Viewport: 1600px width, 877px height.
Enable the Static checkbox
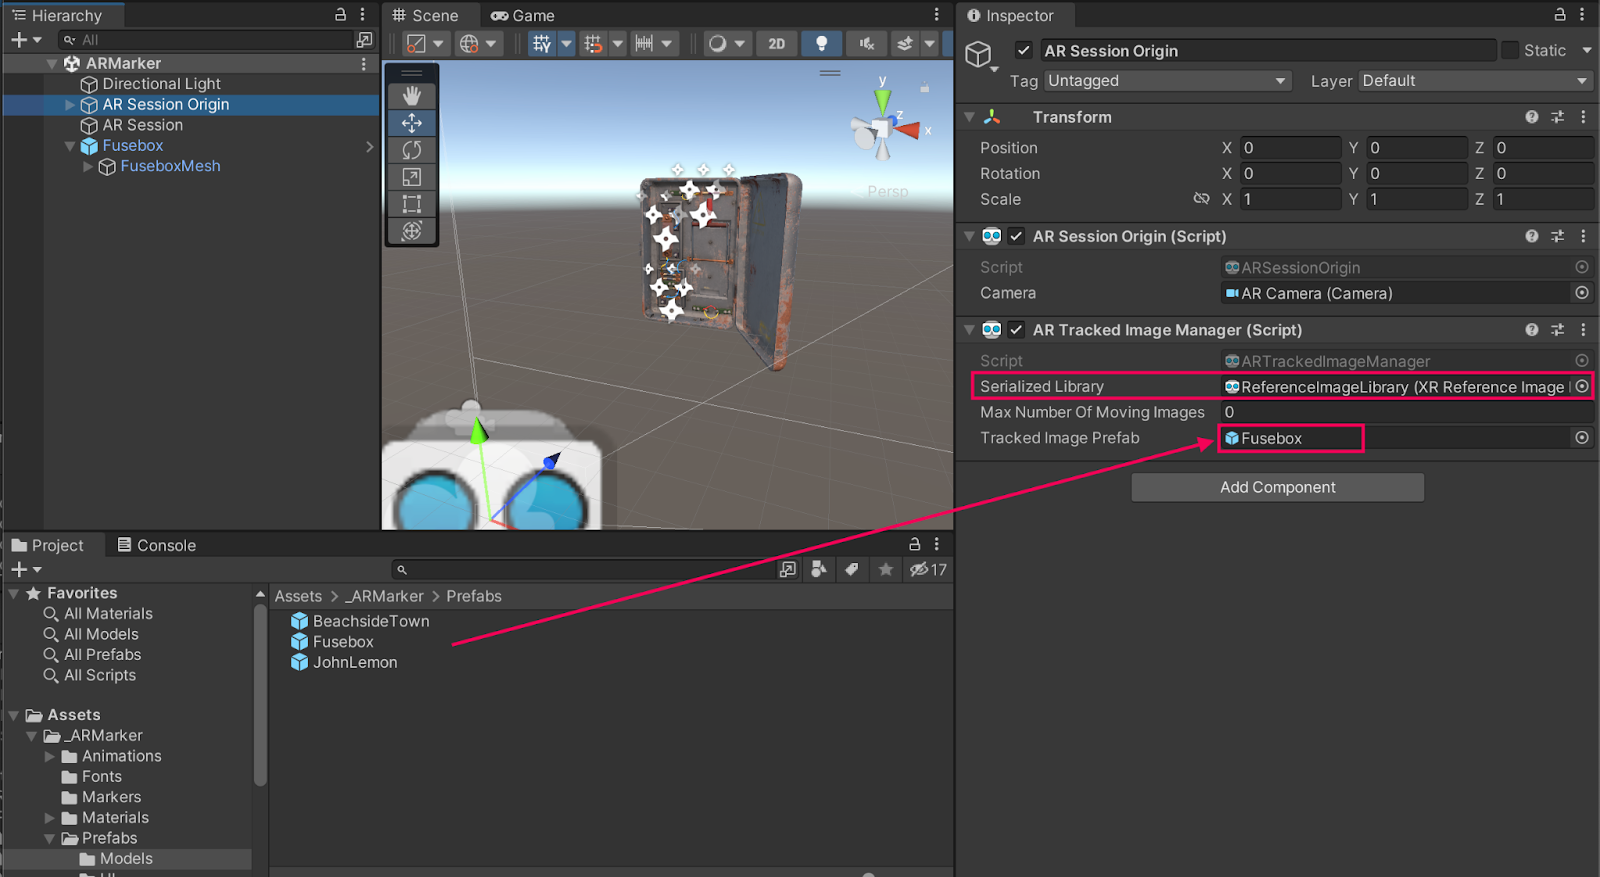click(1510, 51)
